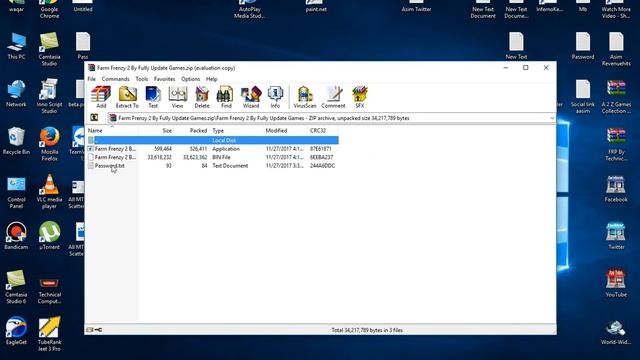The height and width of the screenshot is (360, 640).
Task: Run the Test archive tool
Action: tap(153, 97)
